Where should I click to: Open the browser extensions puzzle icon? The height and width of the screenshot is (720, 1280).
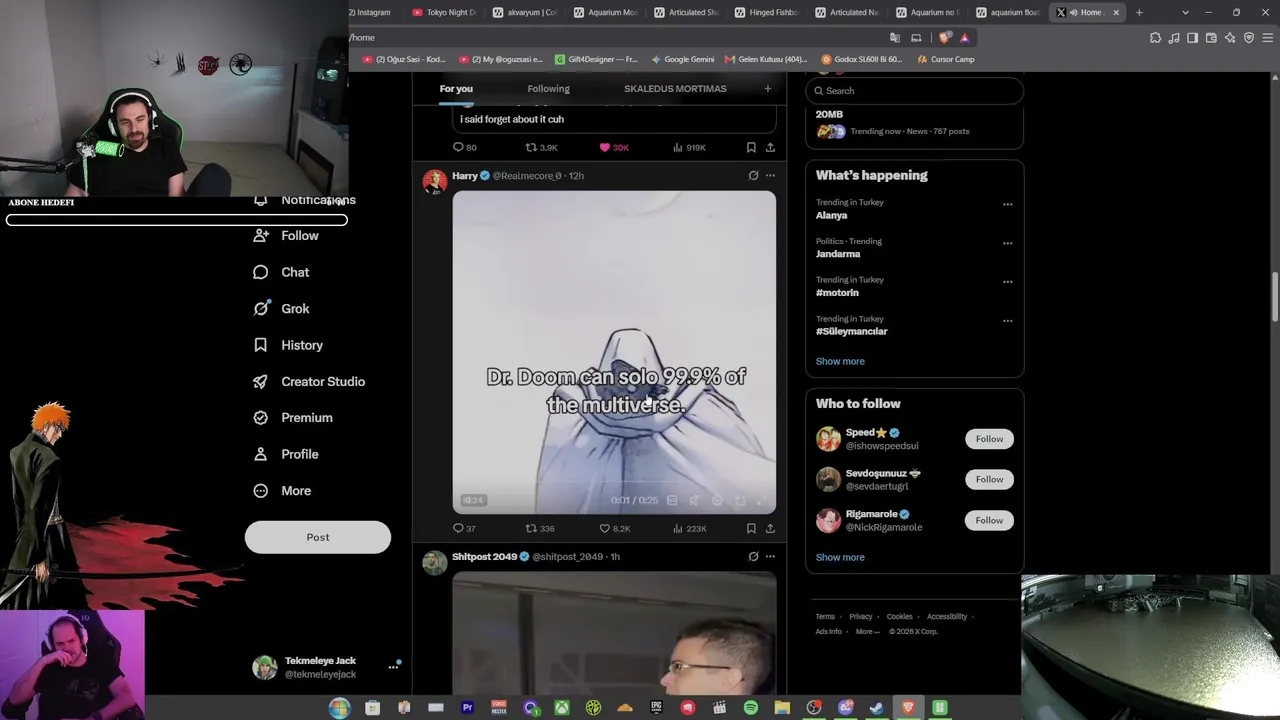tap(1155, 38)
